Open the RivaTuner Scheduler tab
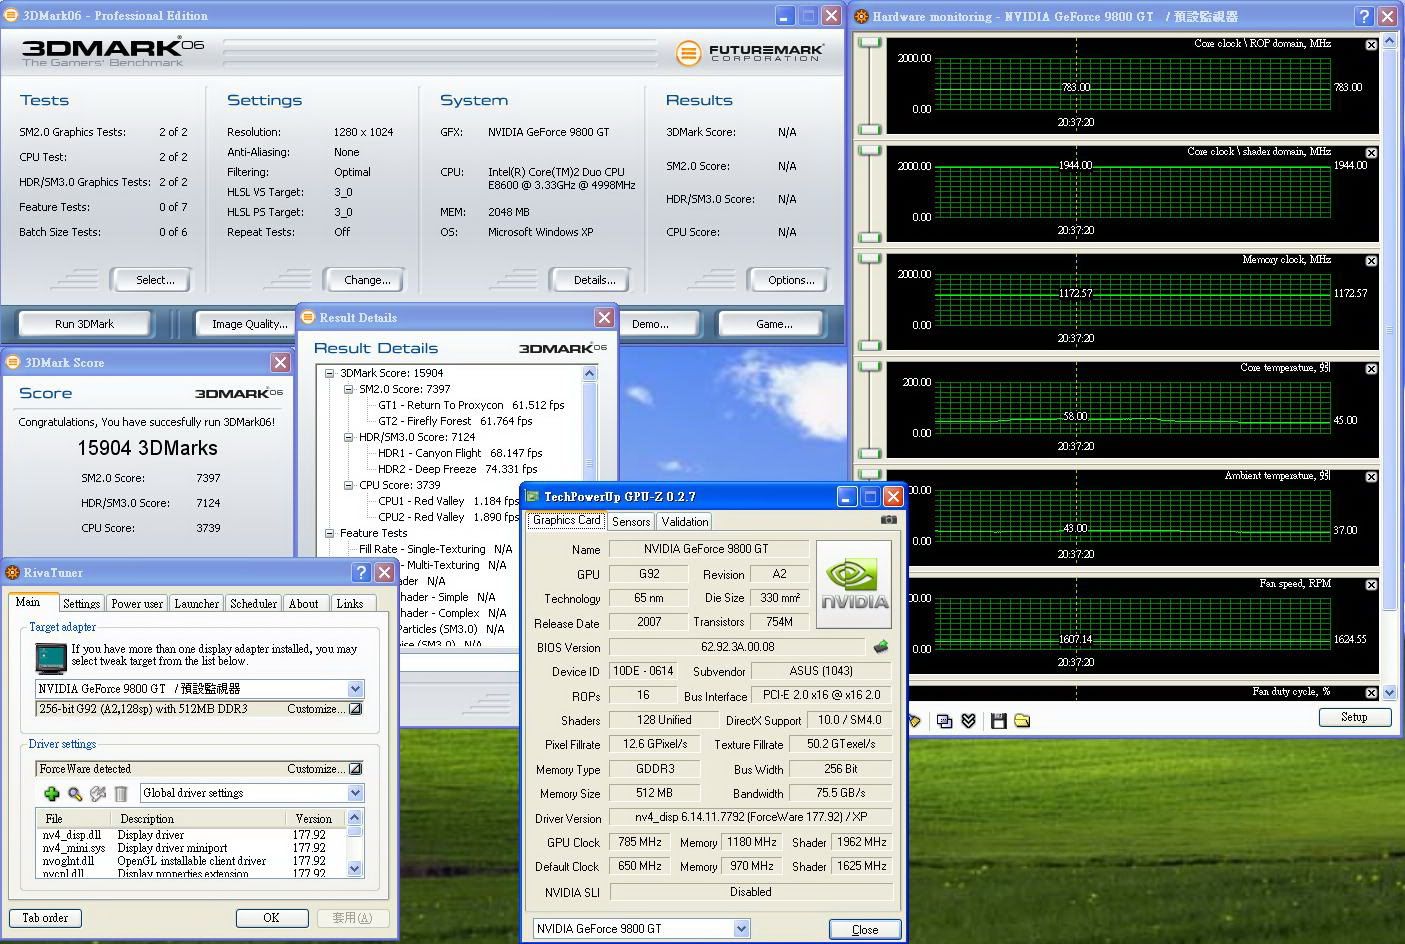 pos(253,604)
